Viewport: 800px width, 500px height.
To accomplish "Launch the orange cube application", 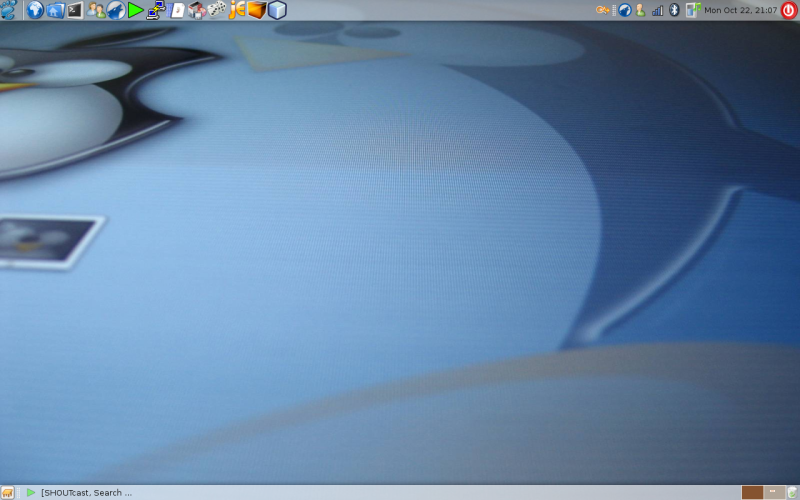I will [x=257, y=10].
